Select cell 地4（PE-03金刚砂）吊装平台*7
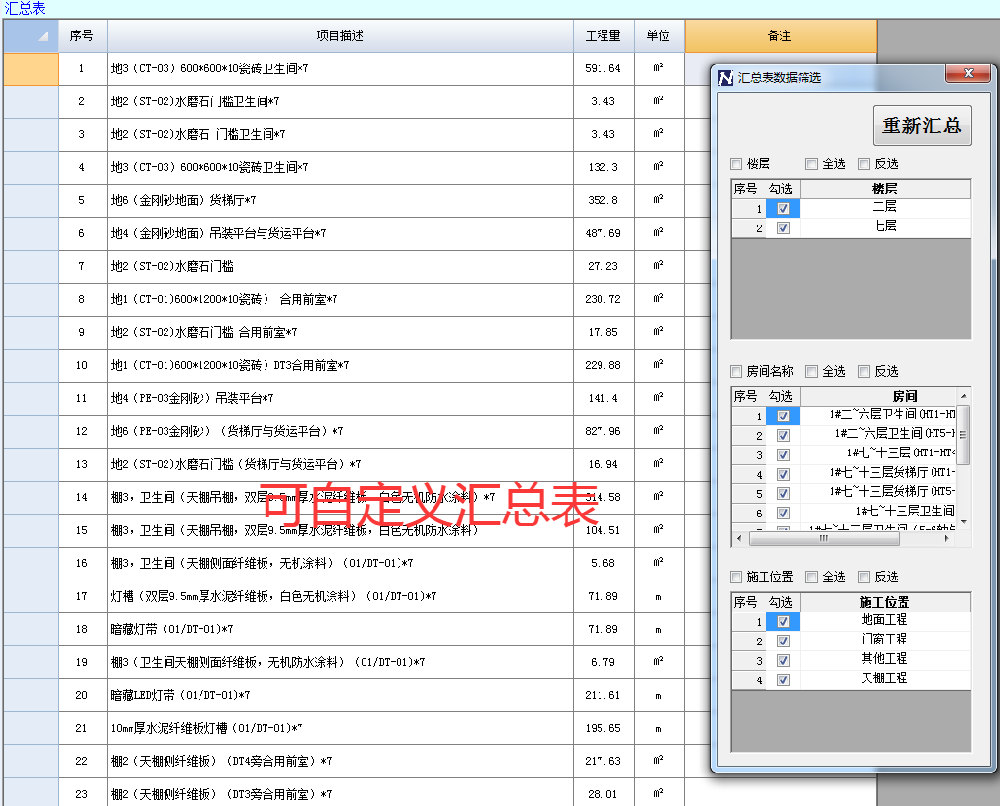This screenshot has height=806, width=1000. (x=340, y=399)
